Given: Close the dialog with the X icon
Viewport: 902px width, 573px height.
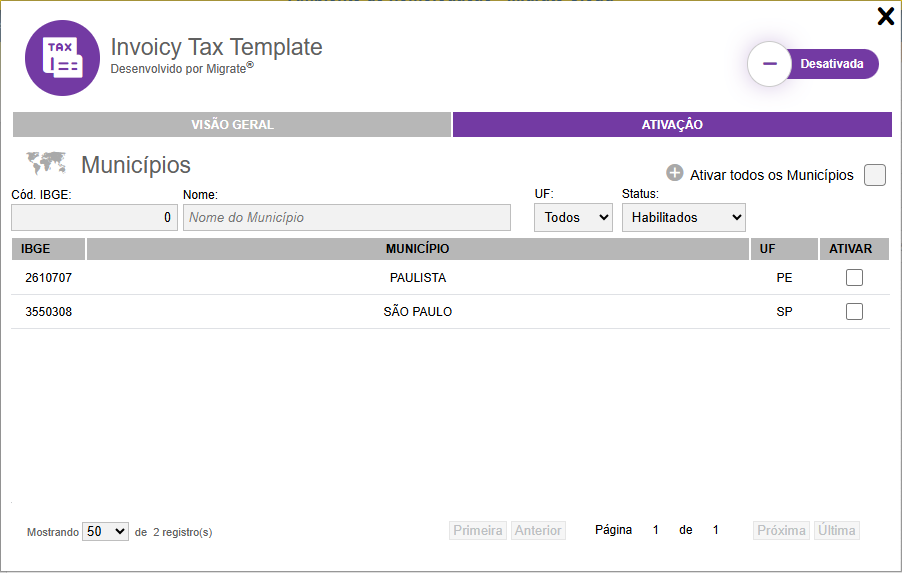Looking at the screenshot, I should coord(885,16).
